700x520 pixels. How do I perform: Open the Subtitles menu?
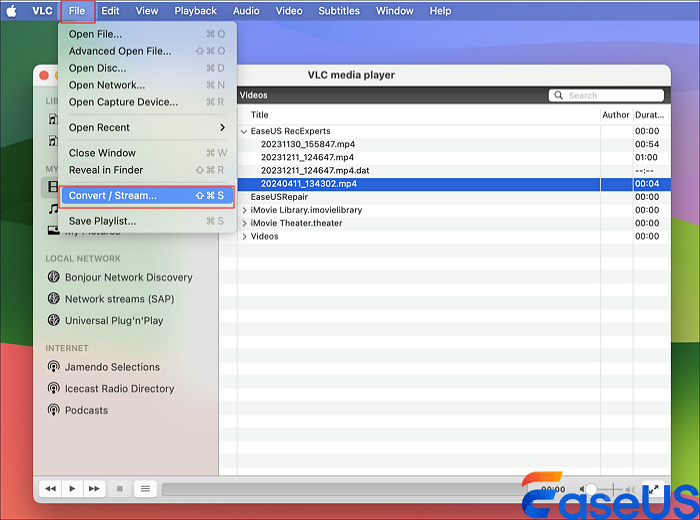(339, 11)
